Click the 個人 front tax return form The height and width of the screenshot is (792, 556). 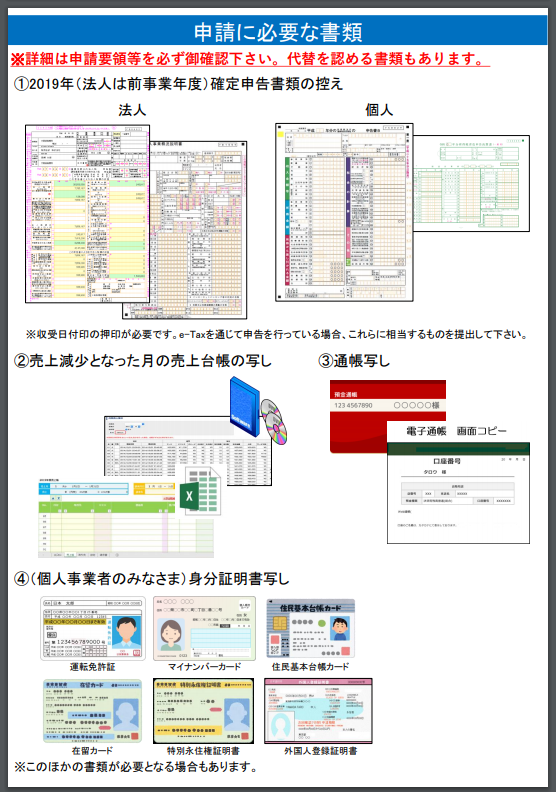click(344, 212)
